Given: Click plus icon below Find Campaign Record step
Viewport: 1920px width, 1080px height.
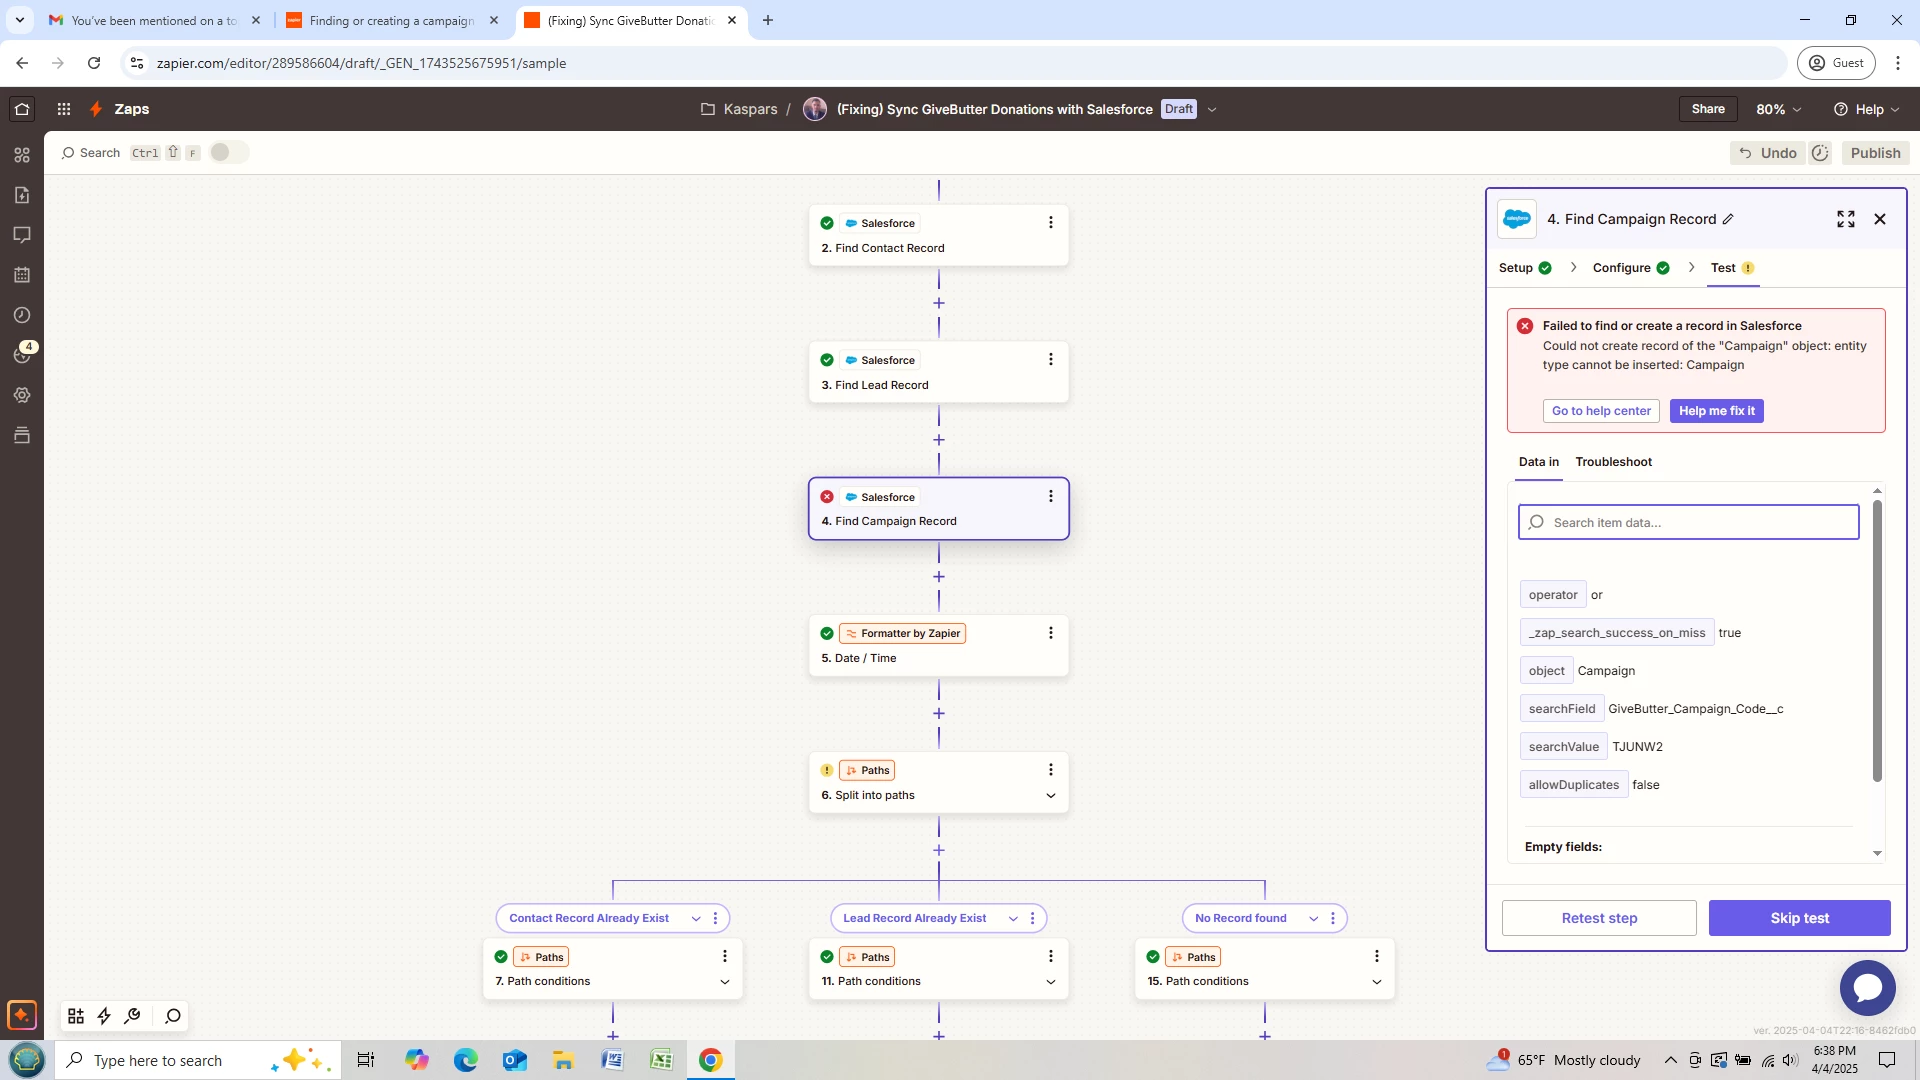Looking at the screenshot, I should point(938,577).
